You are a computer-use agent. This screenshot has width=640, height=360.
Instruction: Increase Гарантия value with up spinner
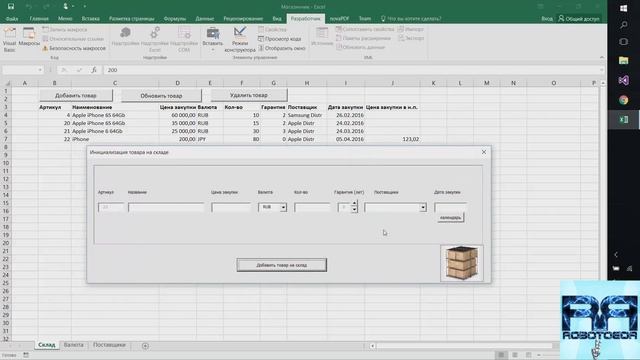354,204
